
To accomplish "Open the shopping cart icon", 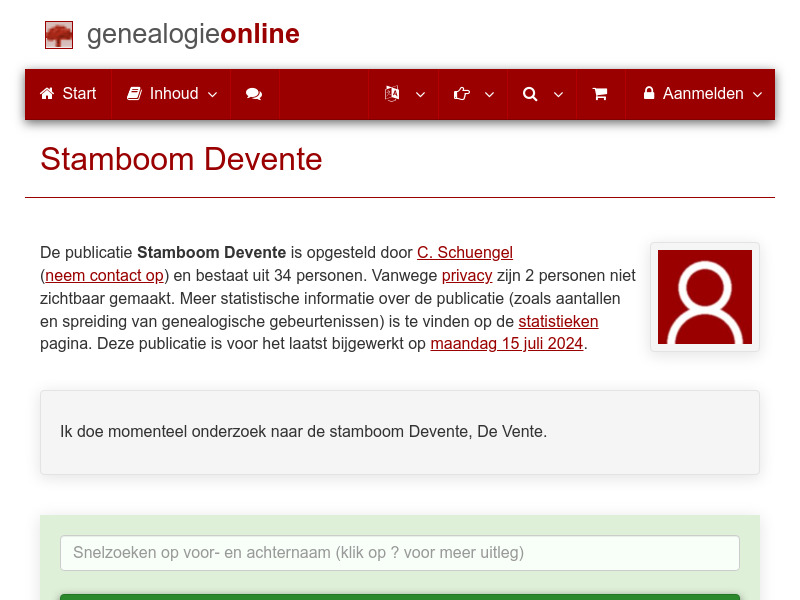I will tap(600, 93).
